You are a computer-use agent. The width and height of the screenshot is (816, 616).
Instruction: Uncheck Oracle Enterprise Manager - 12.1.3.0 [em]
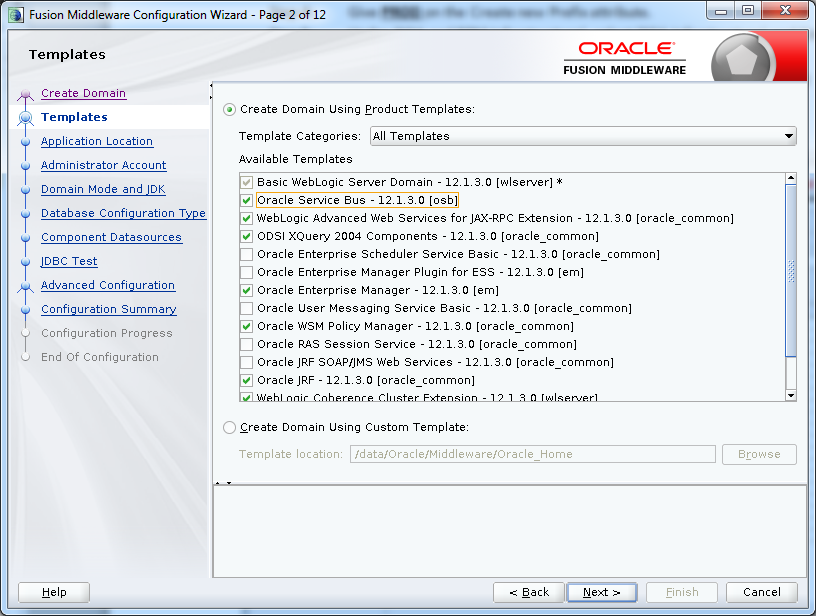pyautogui.click(x=247, y=290)
